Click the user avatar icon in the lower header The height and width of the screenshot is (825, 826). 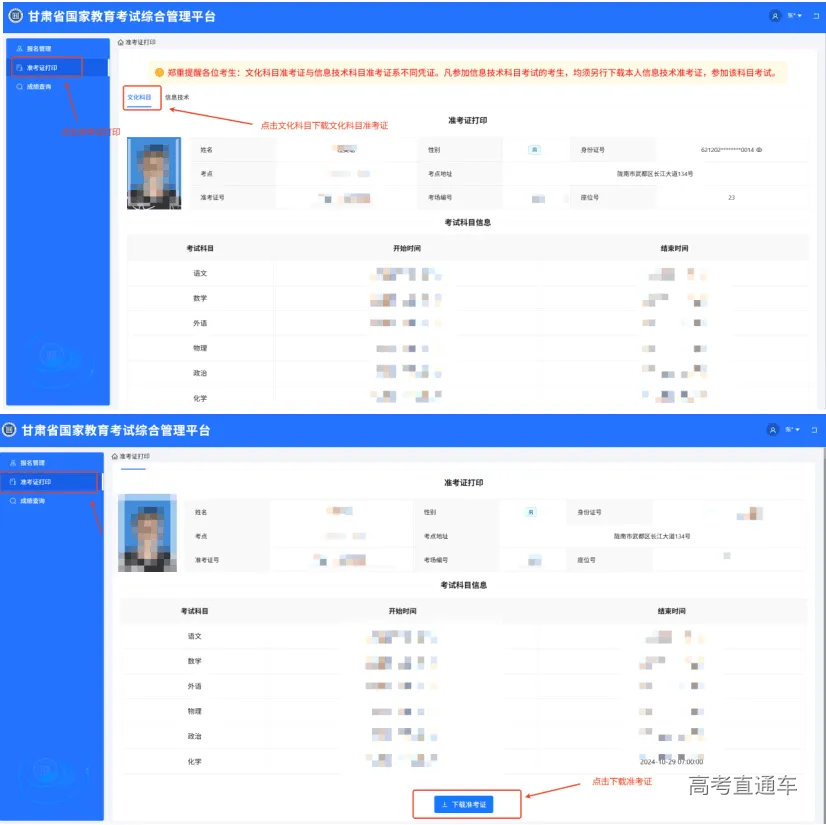coord(772,430)
